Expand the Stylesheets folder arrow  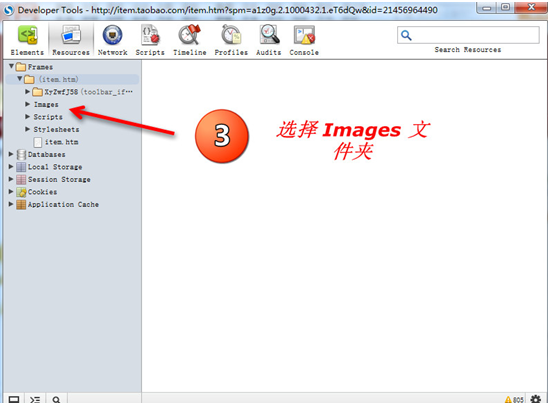(28, 129)
